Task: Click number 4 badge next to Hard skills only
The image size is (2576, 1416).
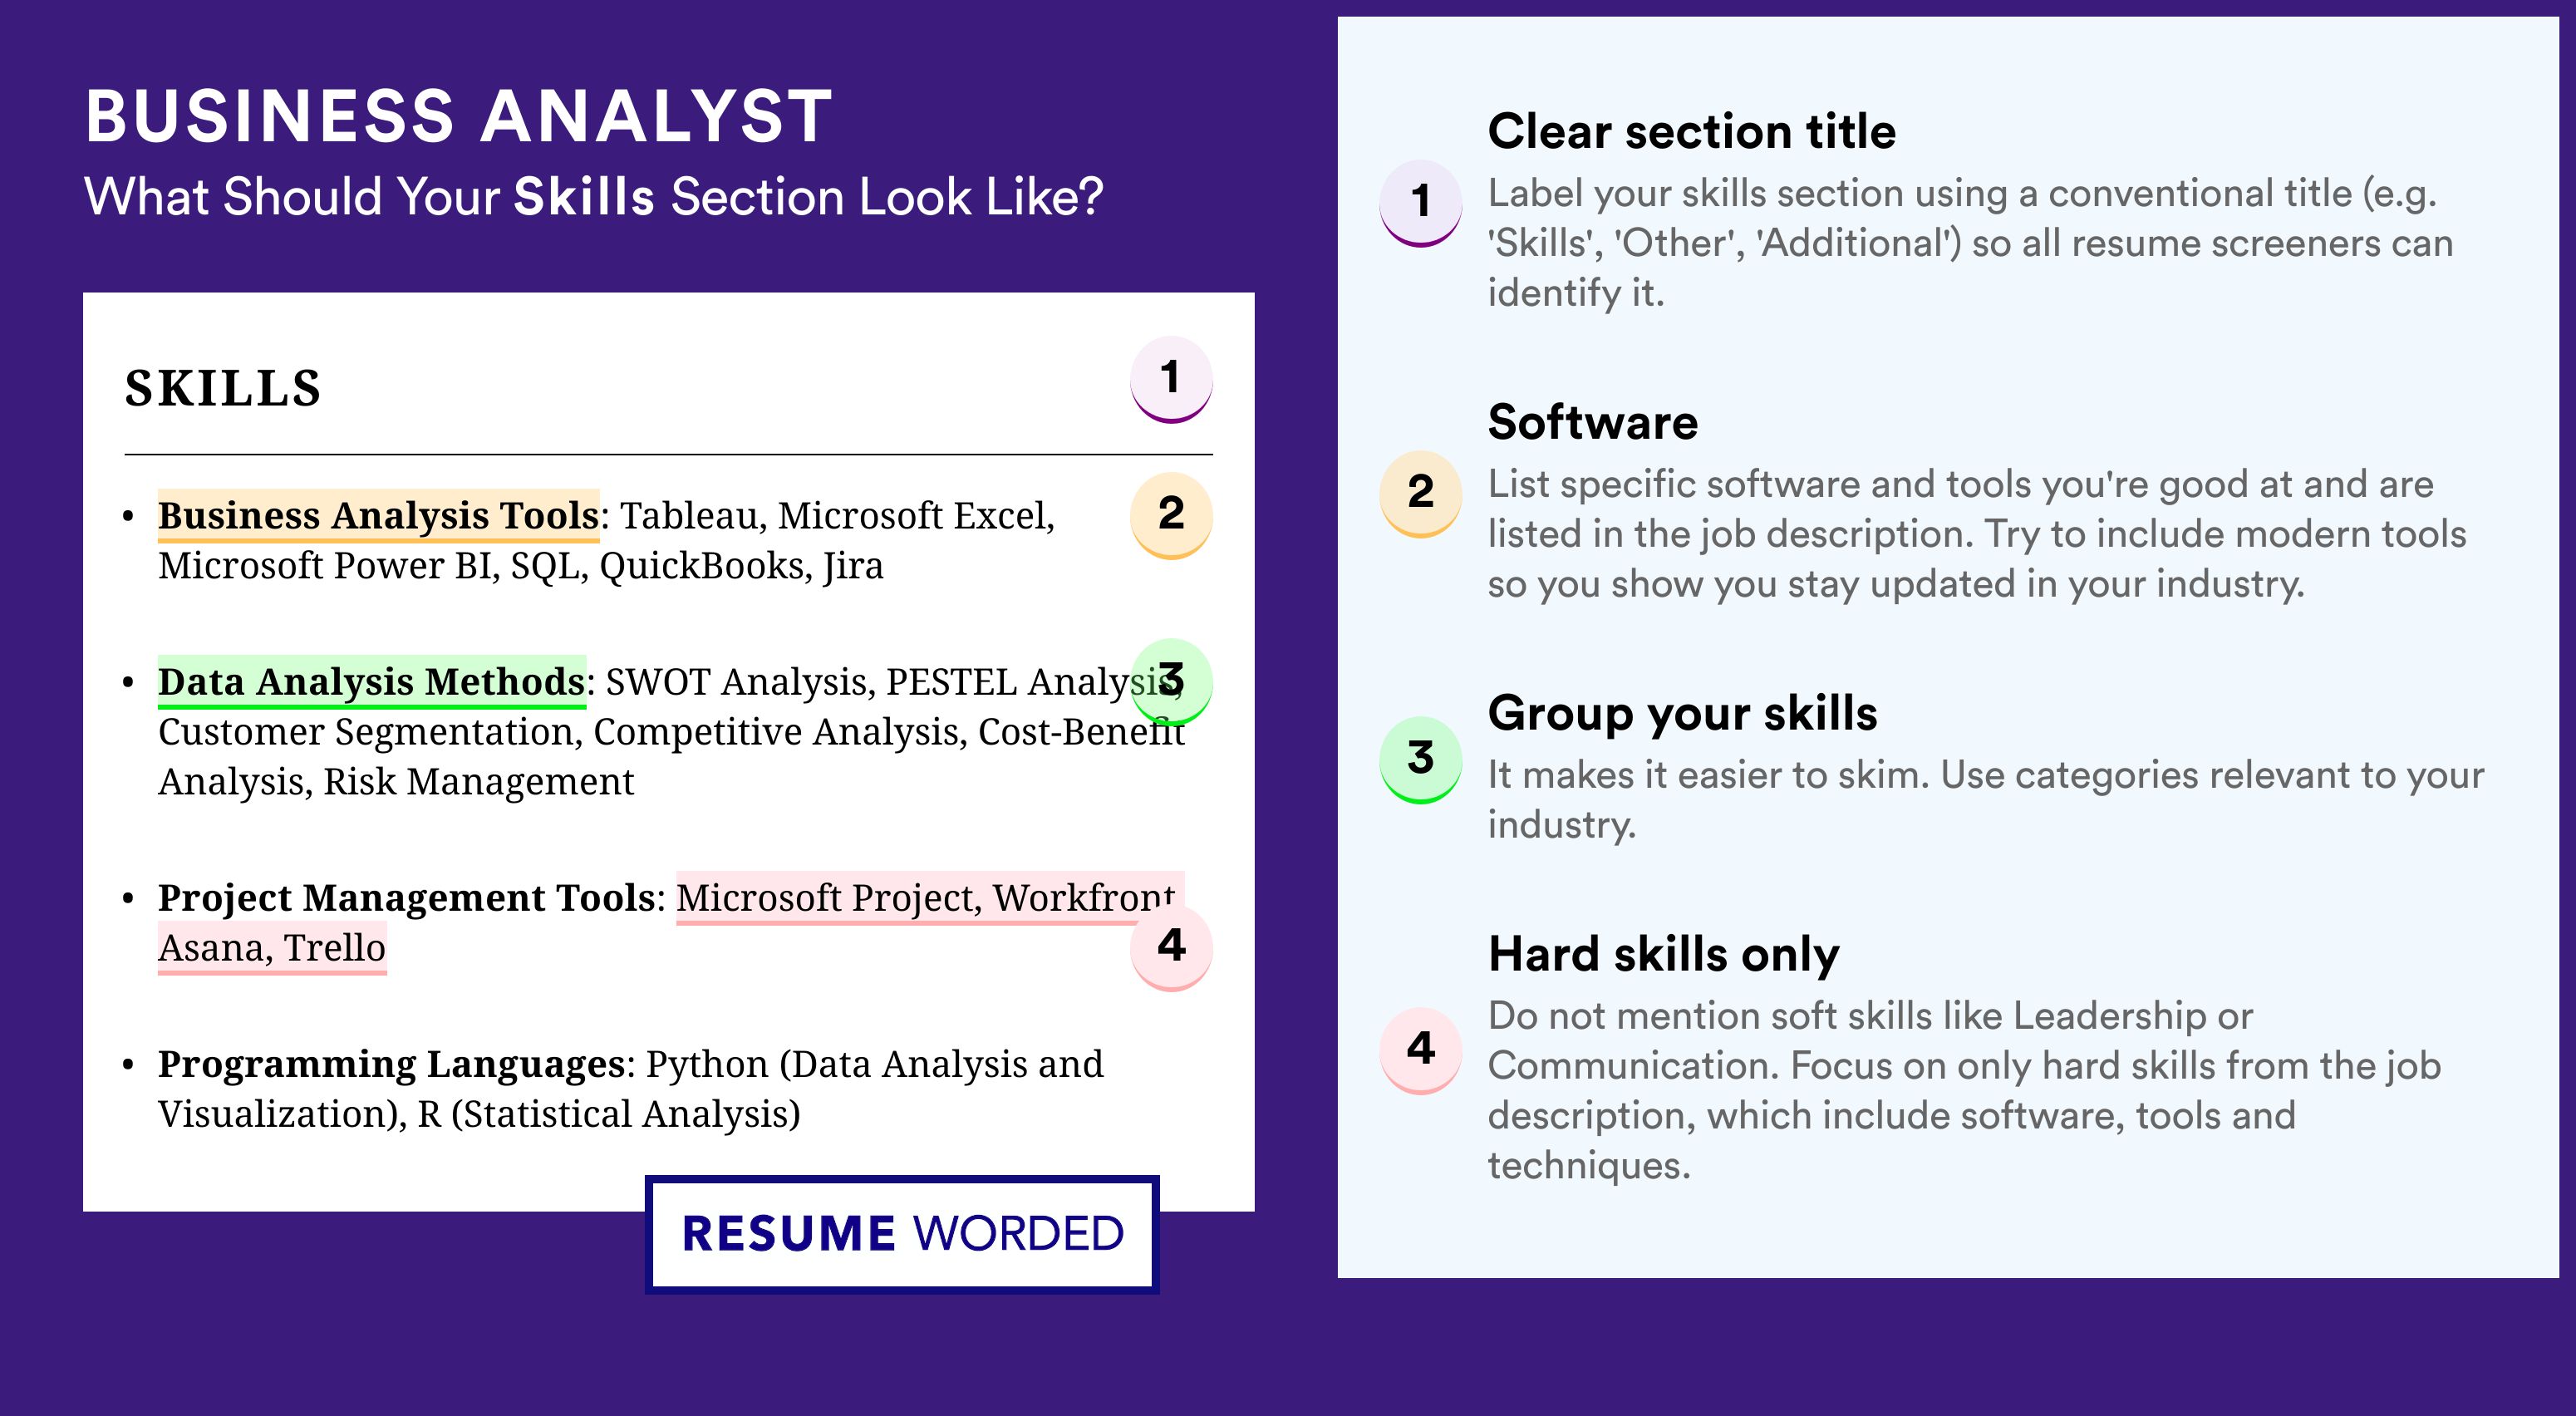Action: 1421,1051
